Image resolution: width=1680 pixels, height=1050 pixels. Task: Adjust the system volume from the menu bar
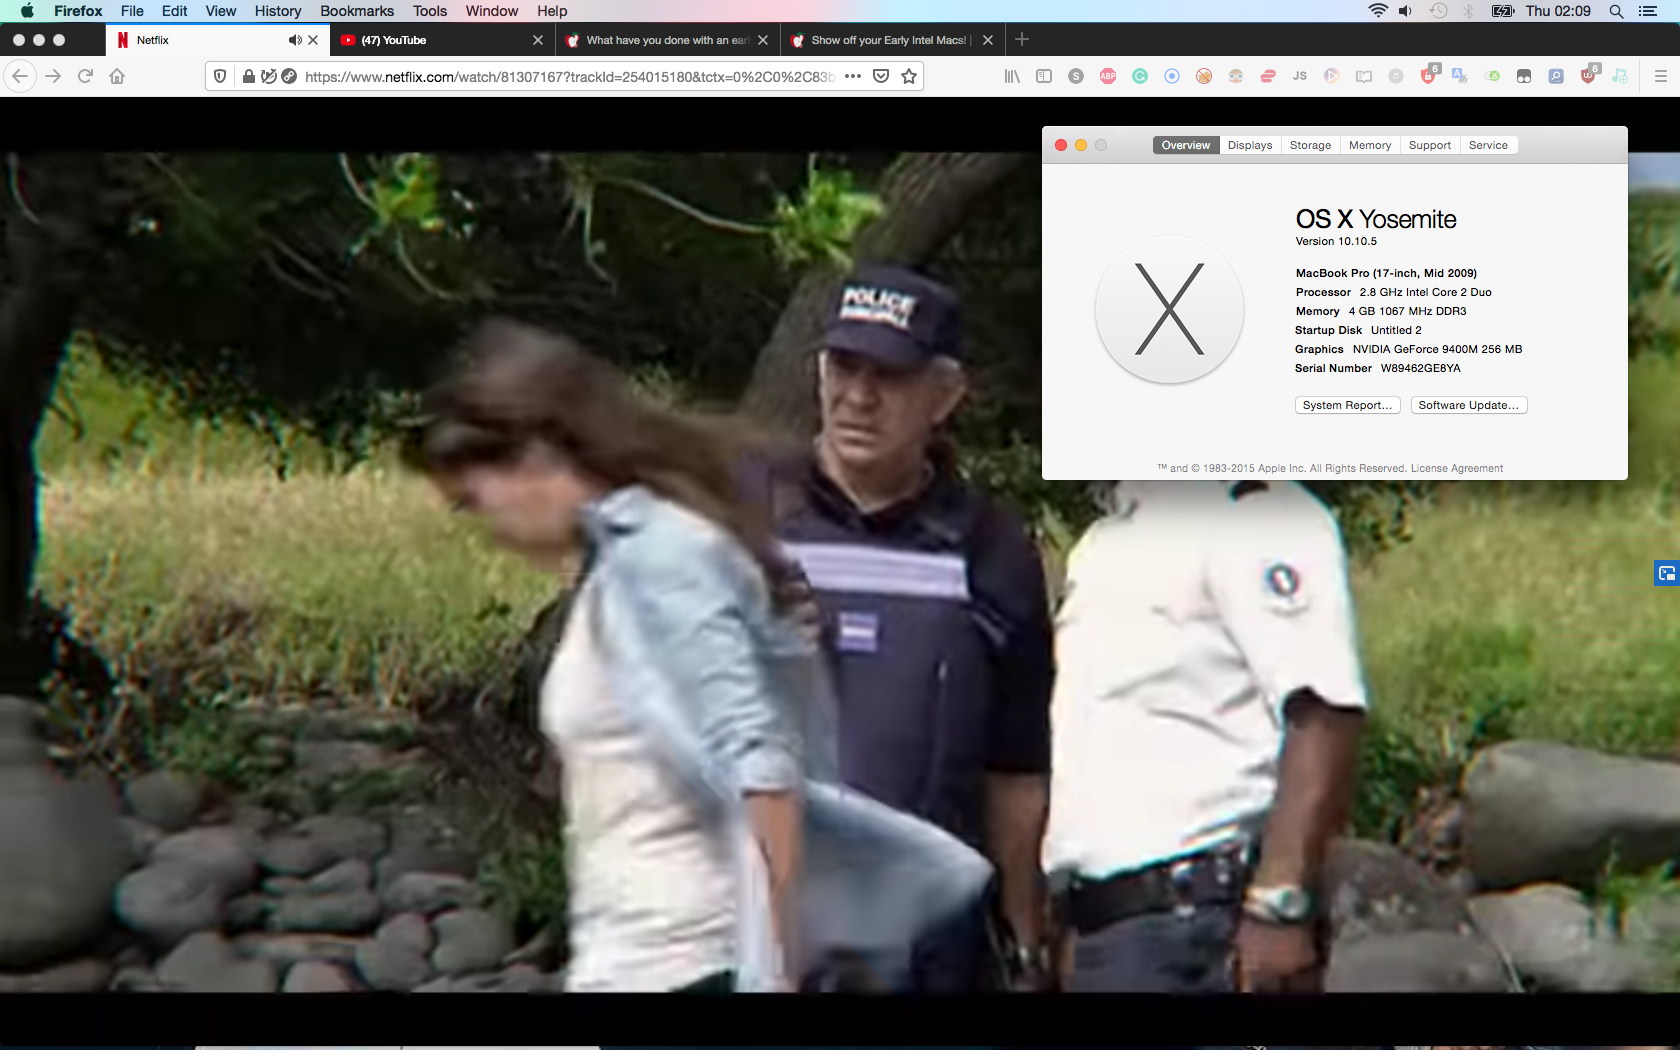point(1405,11)
